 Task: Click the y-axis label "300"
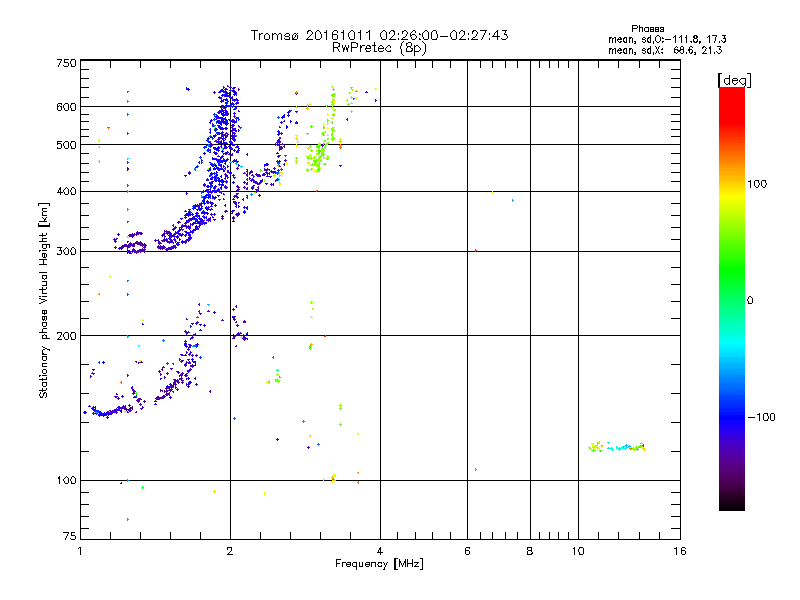[x=67, y=252]
